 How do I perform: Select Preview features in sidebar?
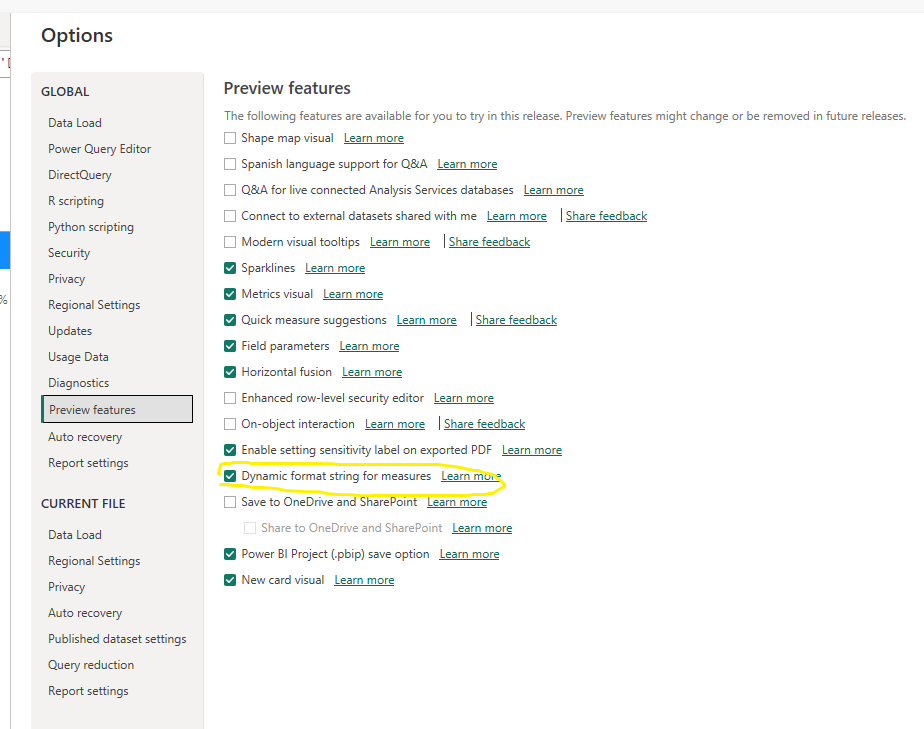[117, 409]
